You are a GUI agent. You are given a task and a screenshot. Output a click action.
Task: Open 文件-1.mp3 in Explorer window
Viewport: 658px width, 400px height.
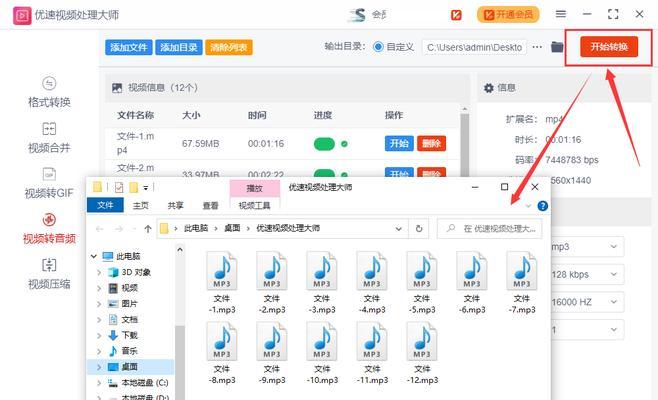point(222,283)
